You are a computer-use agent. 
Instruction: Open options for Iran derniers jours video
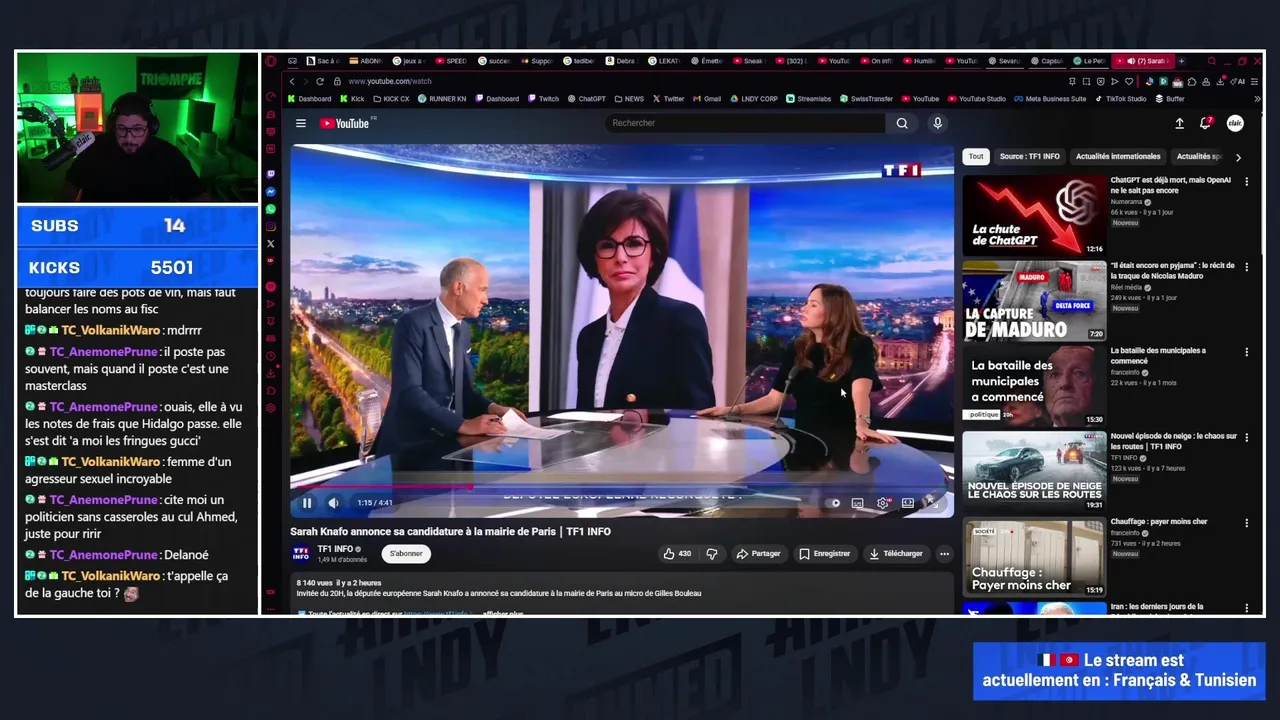click(1246, 607)
